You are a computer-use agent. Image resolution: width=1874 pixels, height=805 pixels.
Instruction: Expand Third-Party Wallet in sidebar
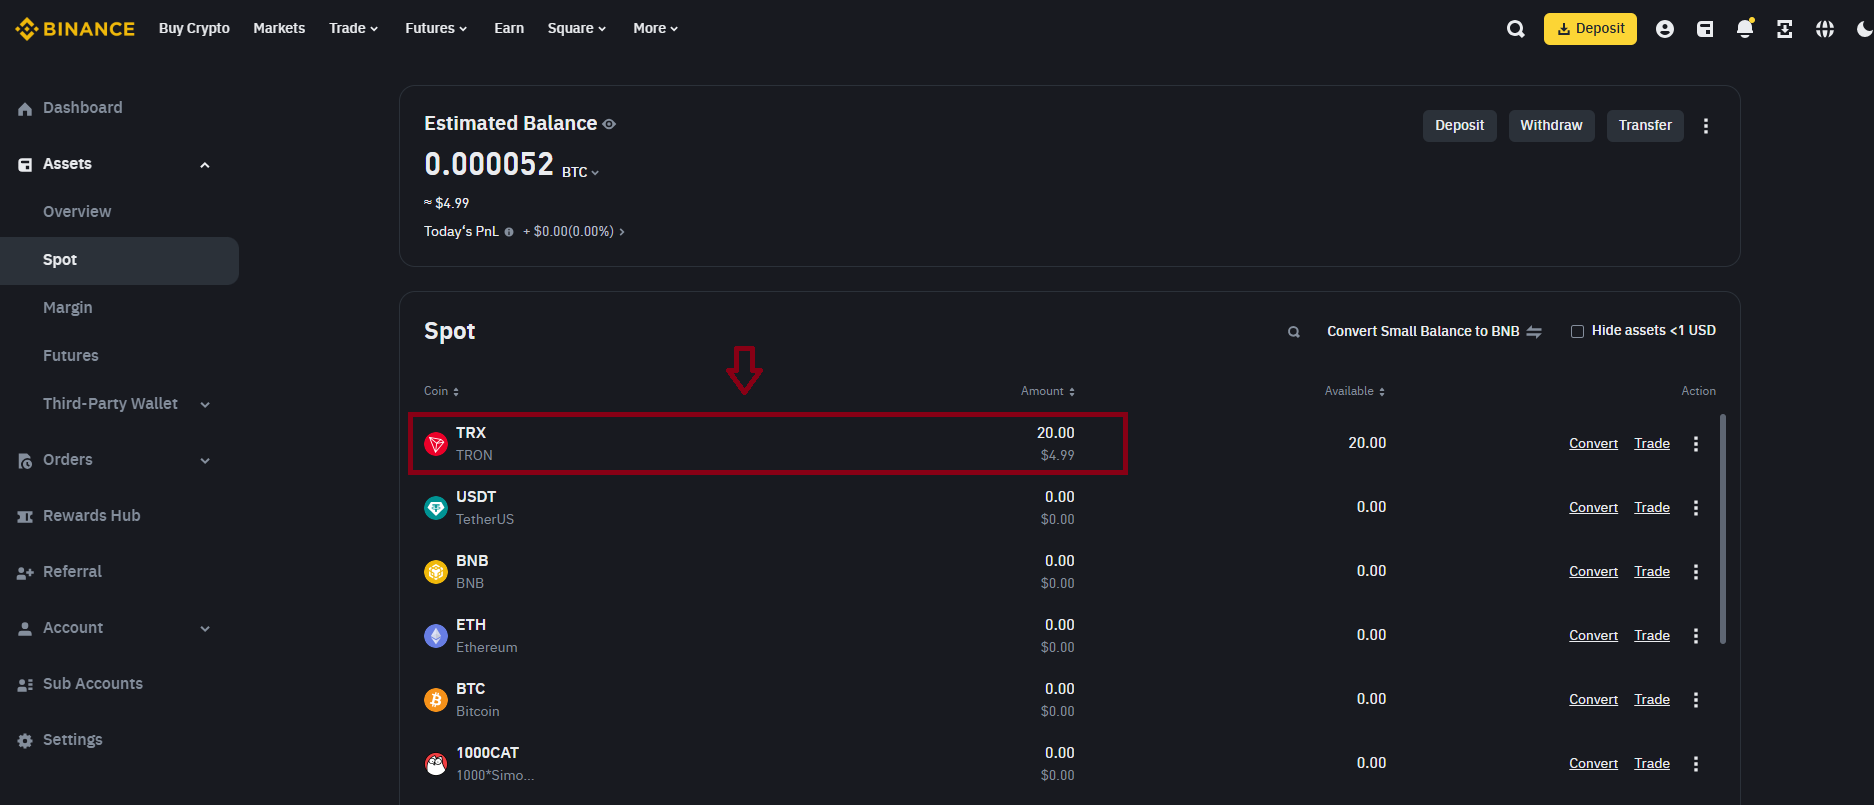click(205, 405)
